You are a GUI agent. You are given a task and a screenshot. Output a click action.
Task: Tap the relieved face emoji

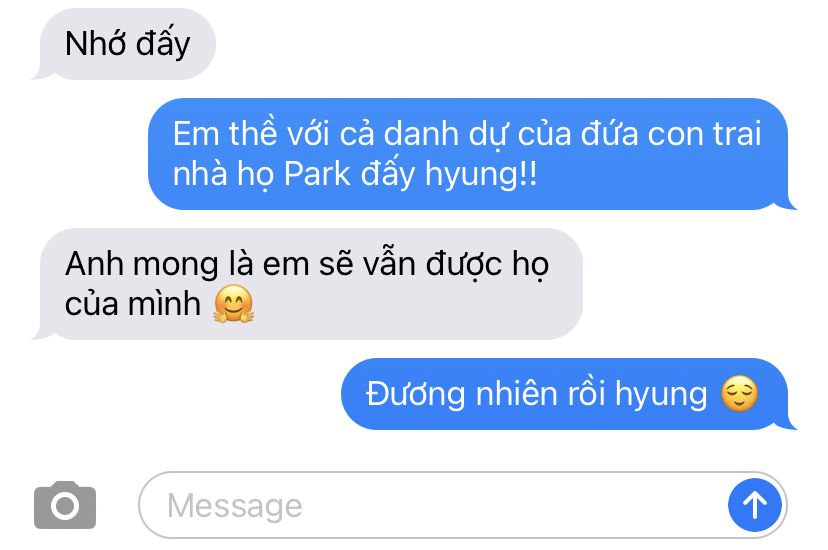[x=739, y=394]
